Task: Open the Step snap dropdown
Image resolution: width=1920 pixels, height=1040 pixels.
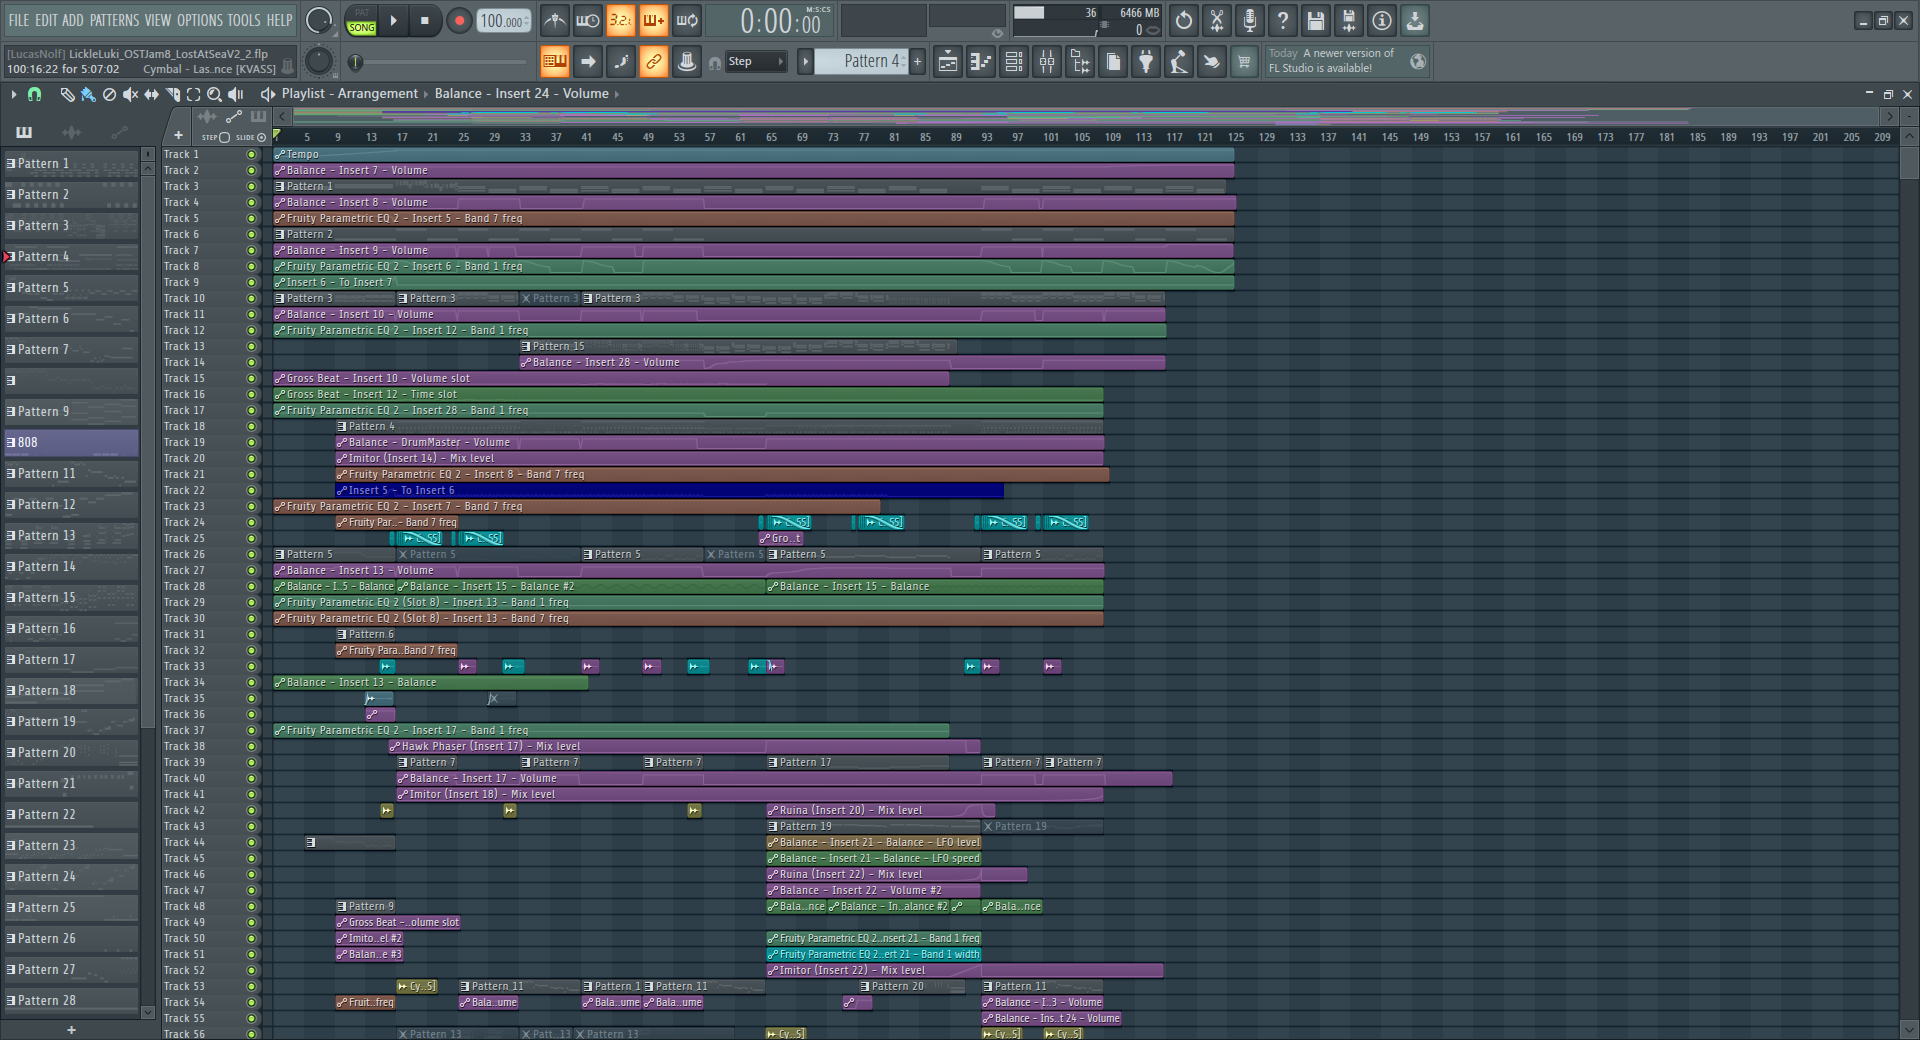Action: (756, 62)
